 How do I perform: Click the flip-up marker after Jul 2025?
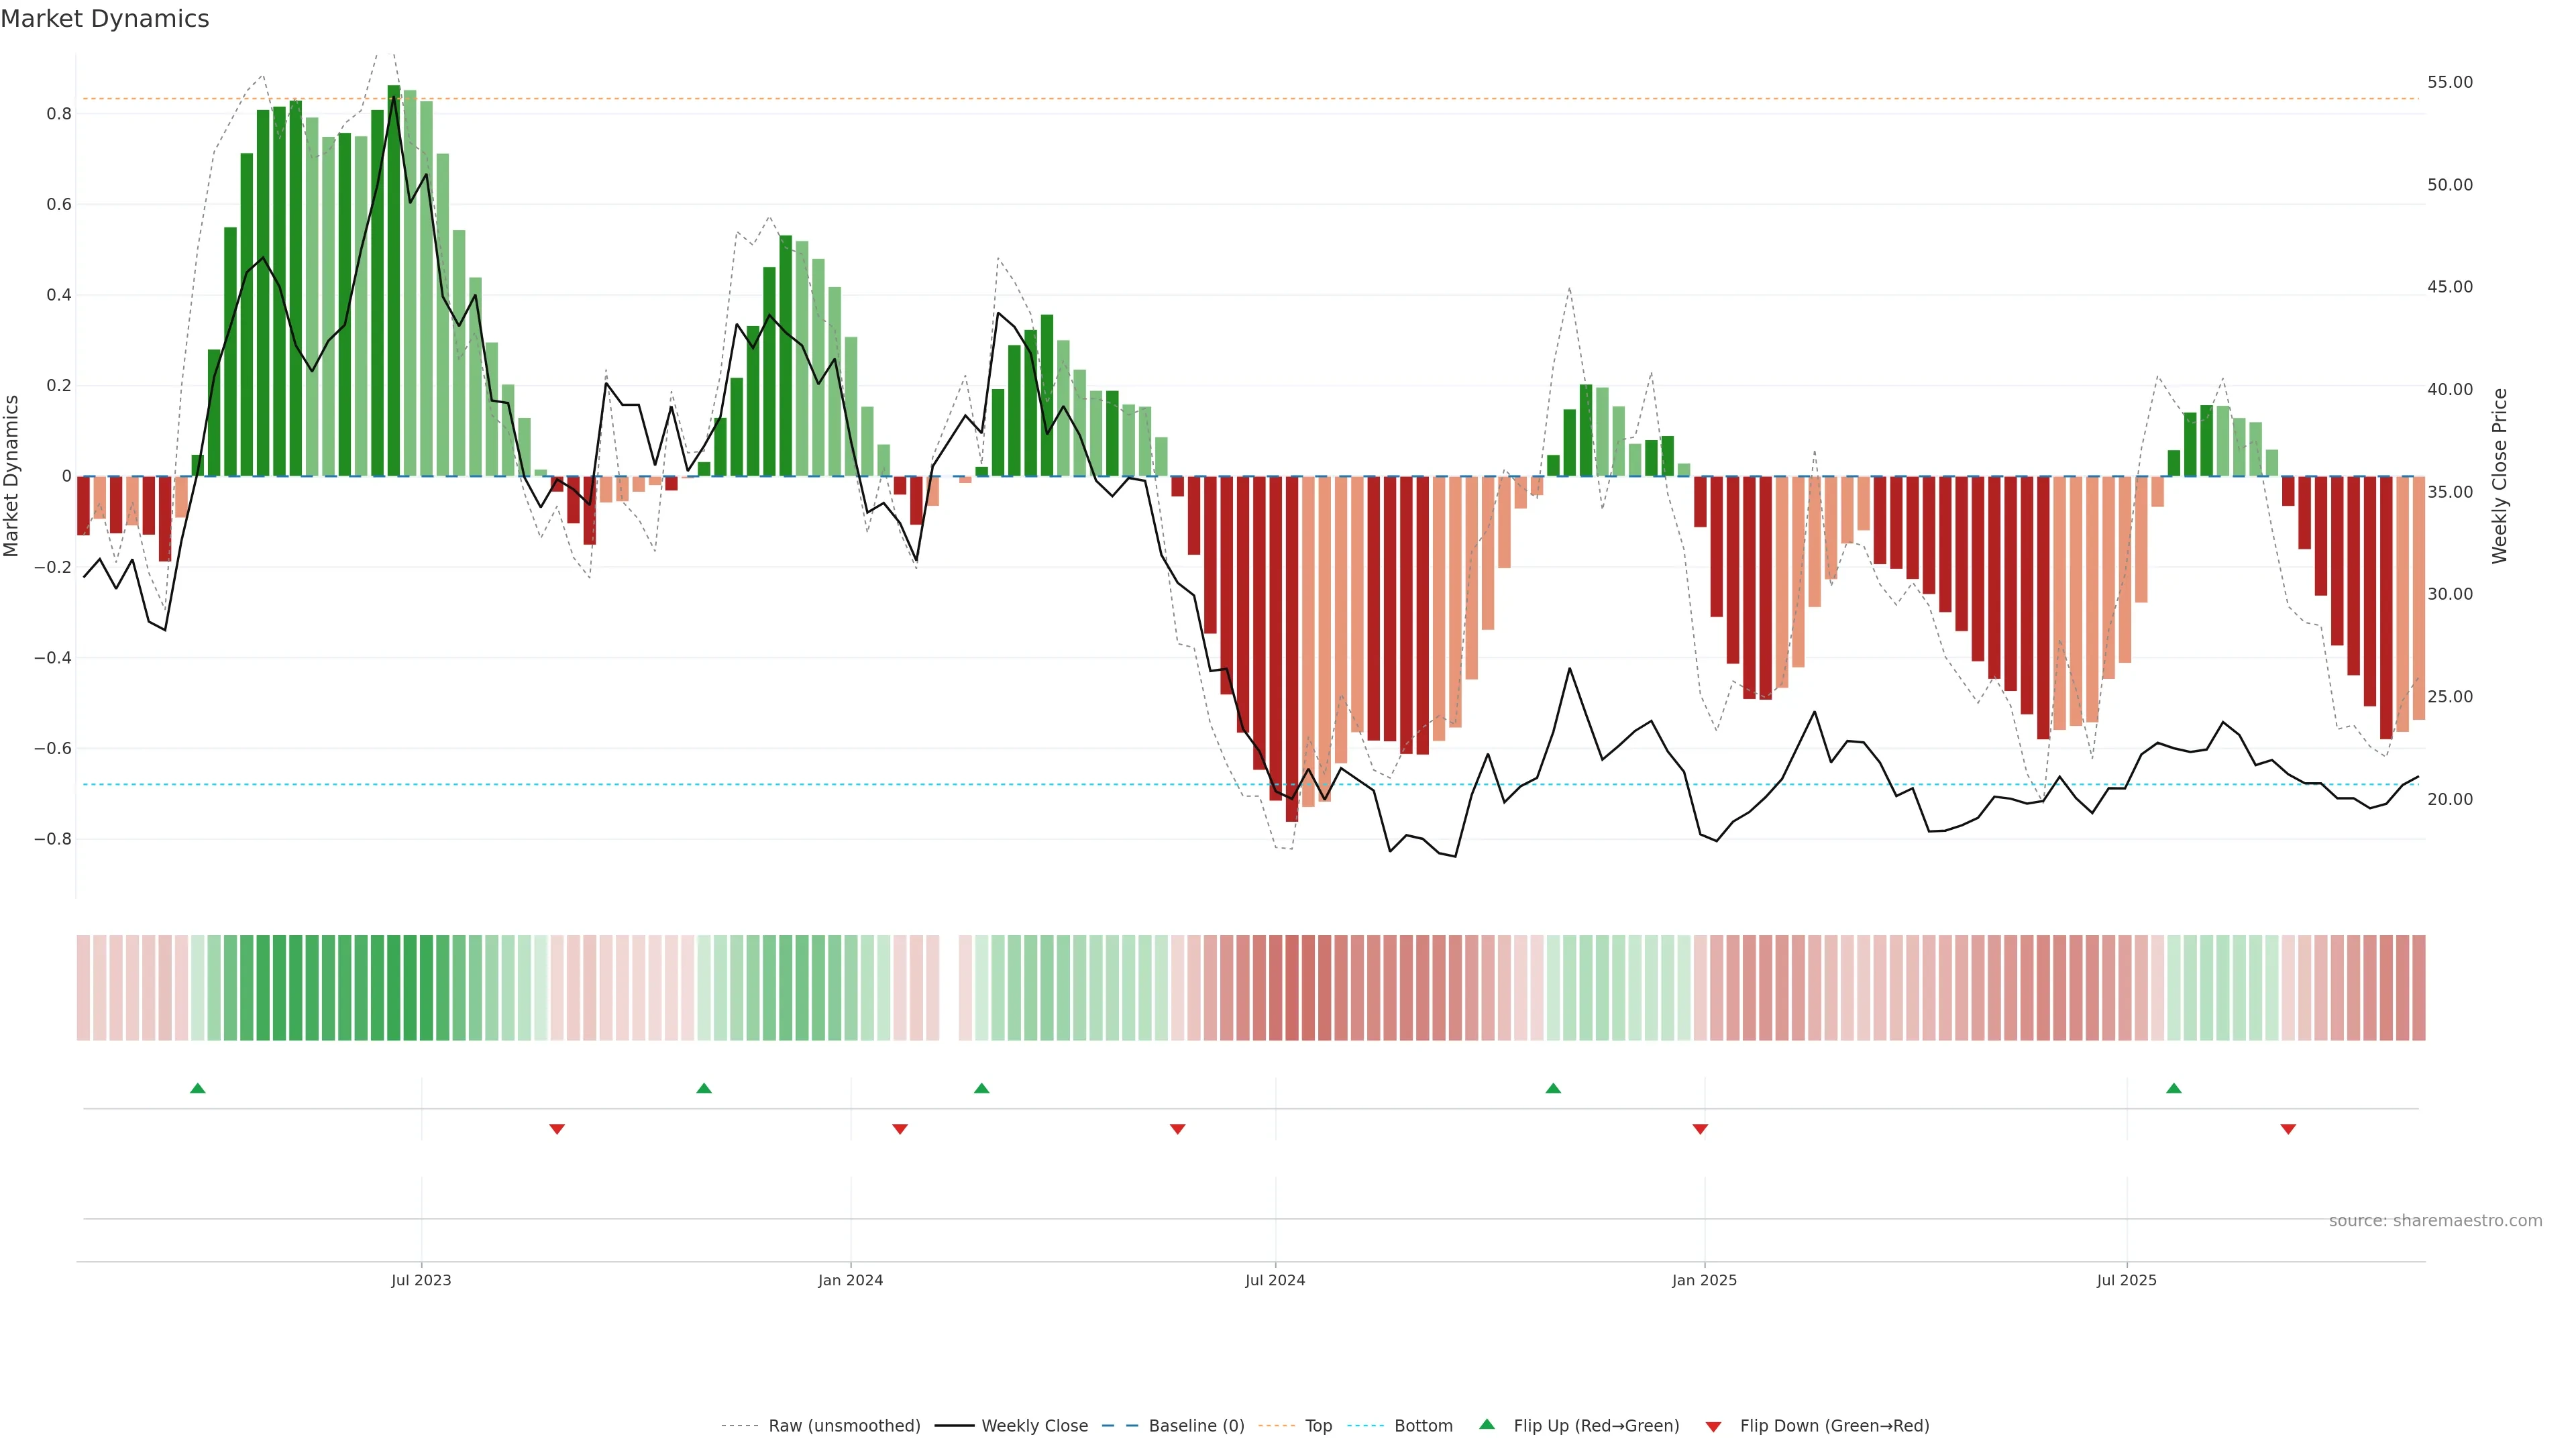coord(2174,1088)
